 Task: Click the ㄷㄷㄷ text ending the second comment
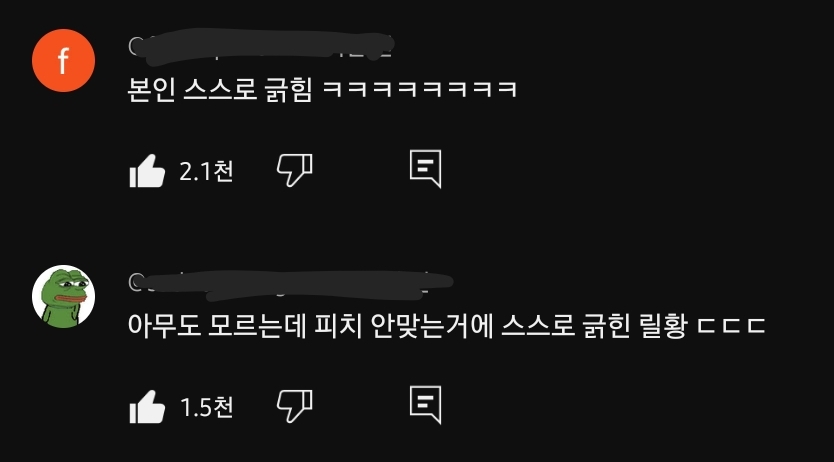point(731,326)
